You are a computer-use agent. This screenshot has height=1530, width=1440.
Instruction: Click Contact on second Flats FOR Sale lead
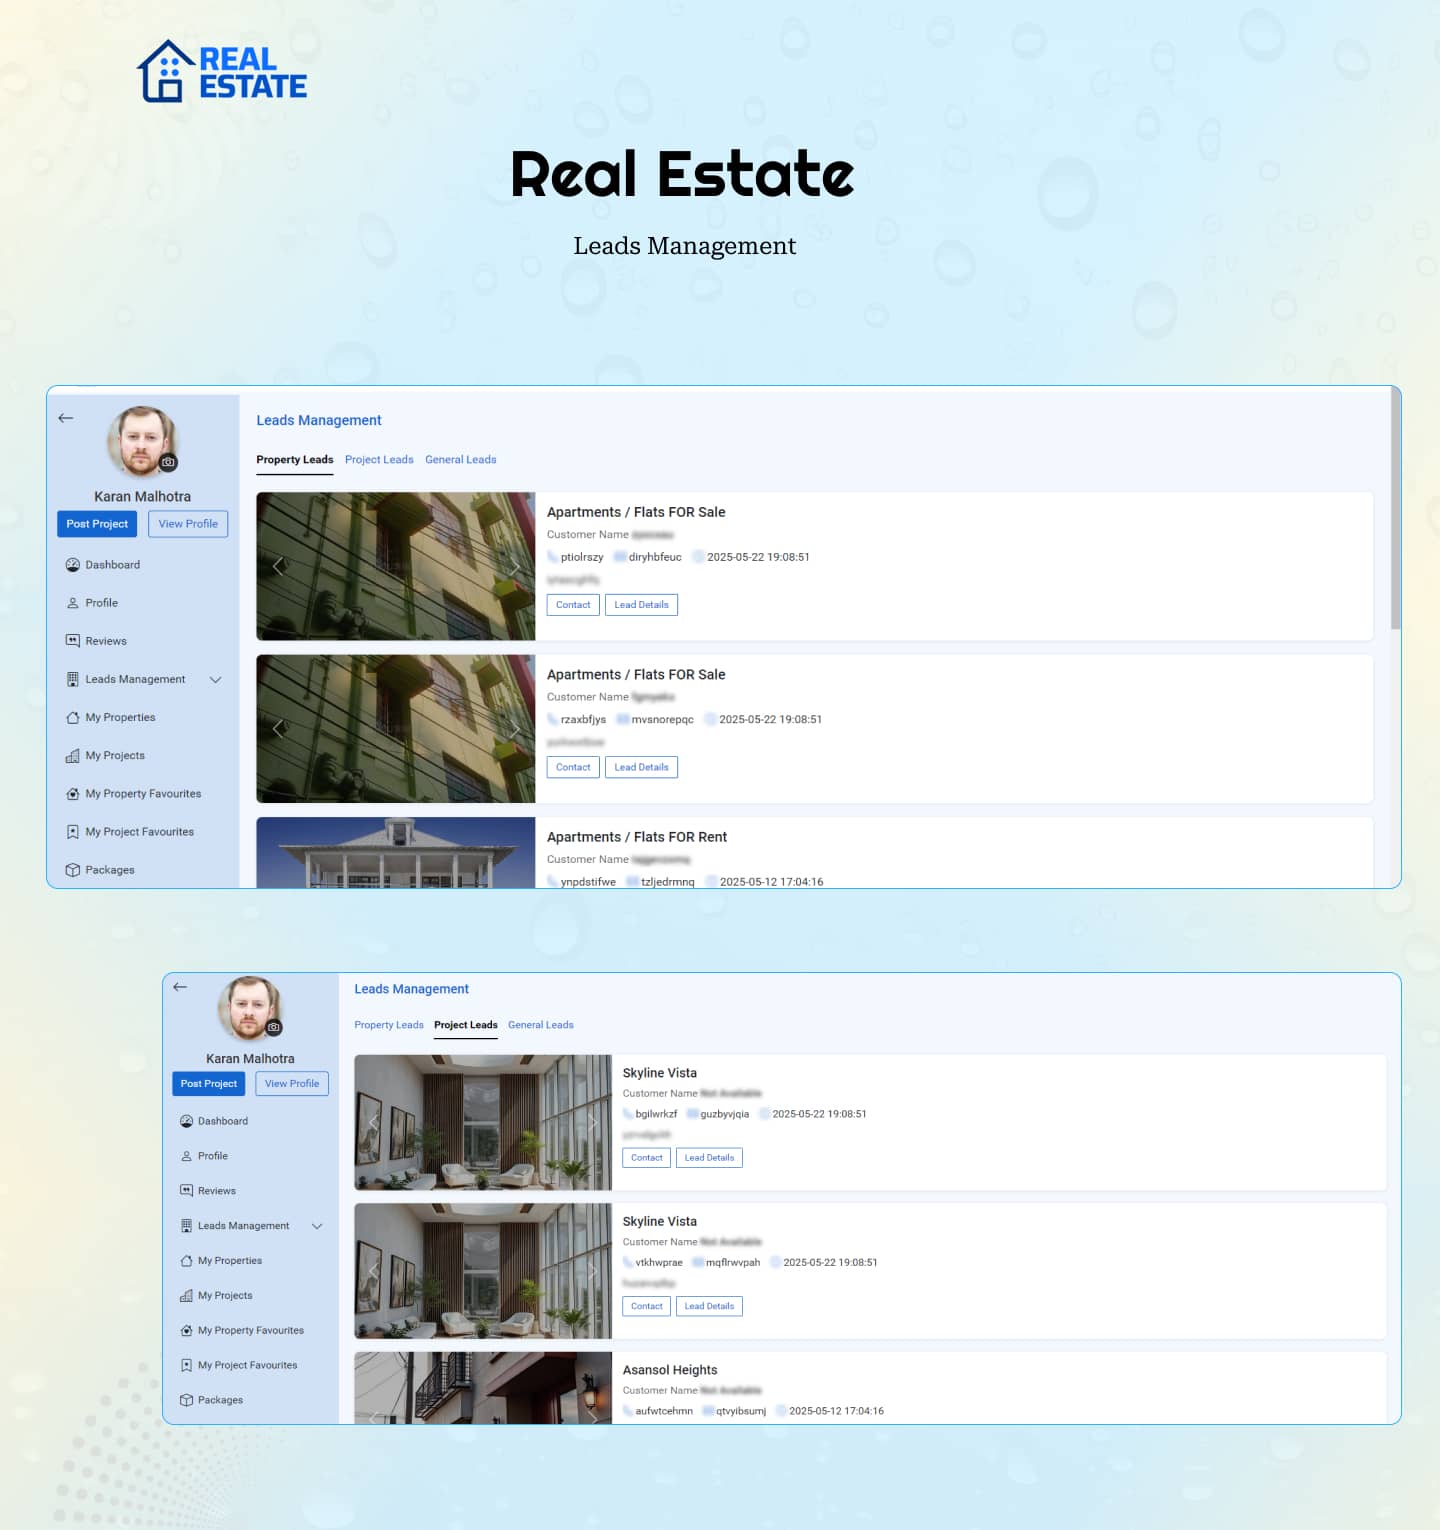click(x=573, y=767)
